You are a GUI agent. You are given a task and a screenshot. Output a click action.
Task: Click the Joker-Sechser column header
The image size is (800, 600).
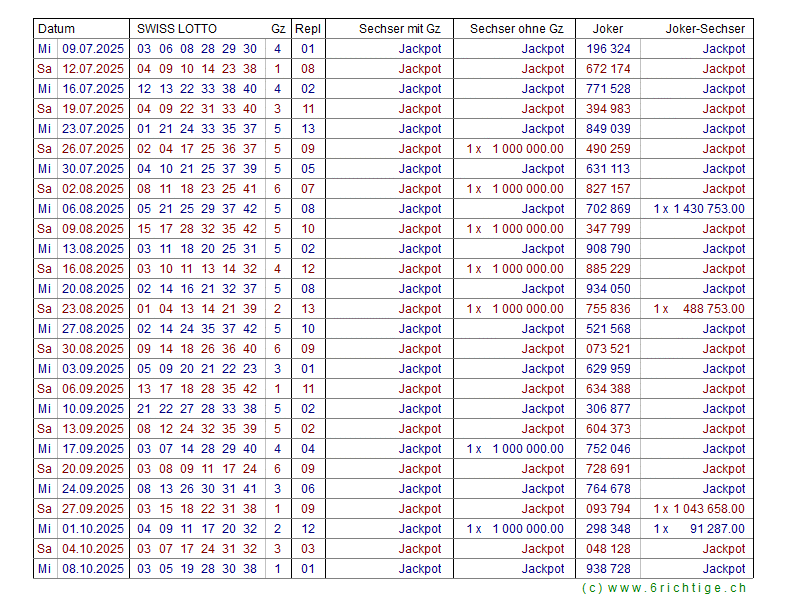pos(705,29)
